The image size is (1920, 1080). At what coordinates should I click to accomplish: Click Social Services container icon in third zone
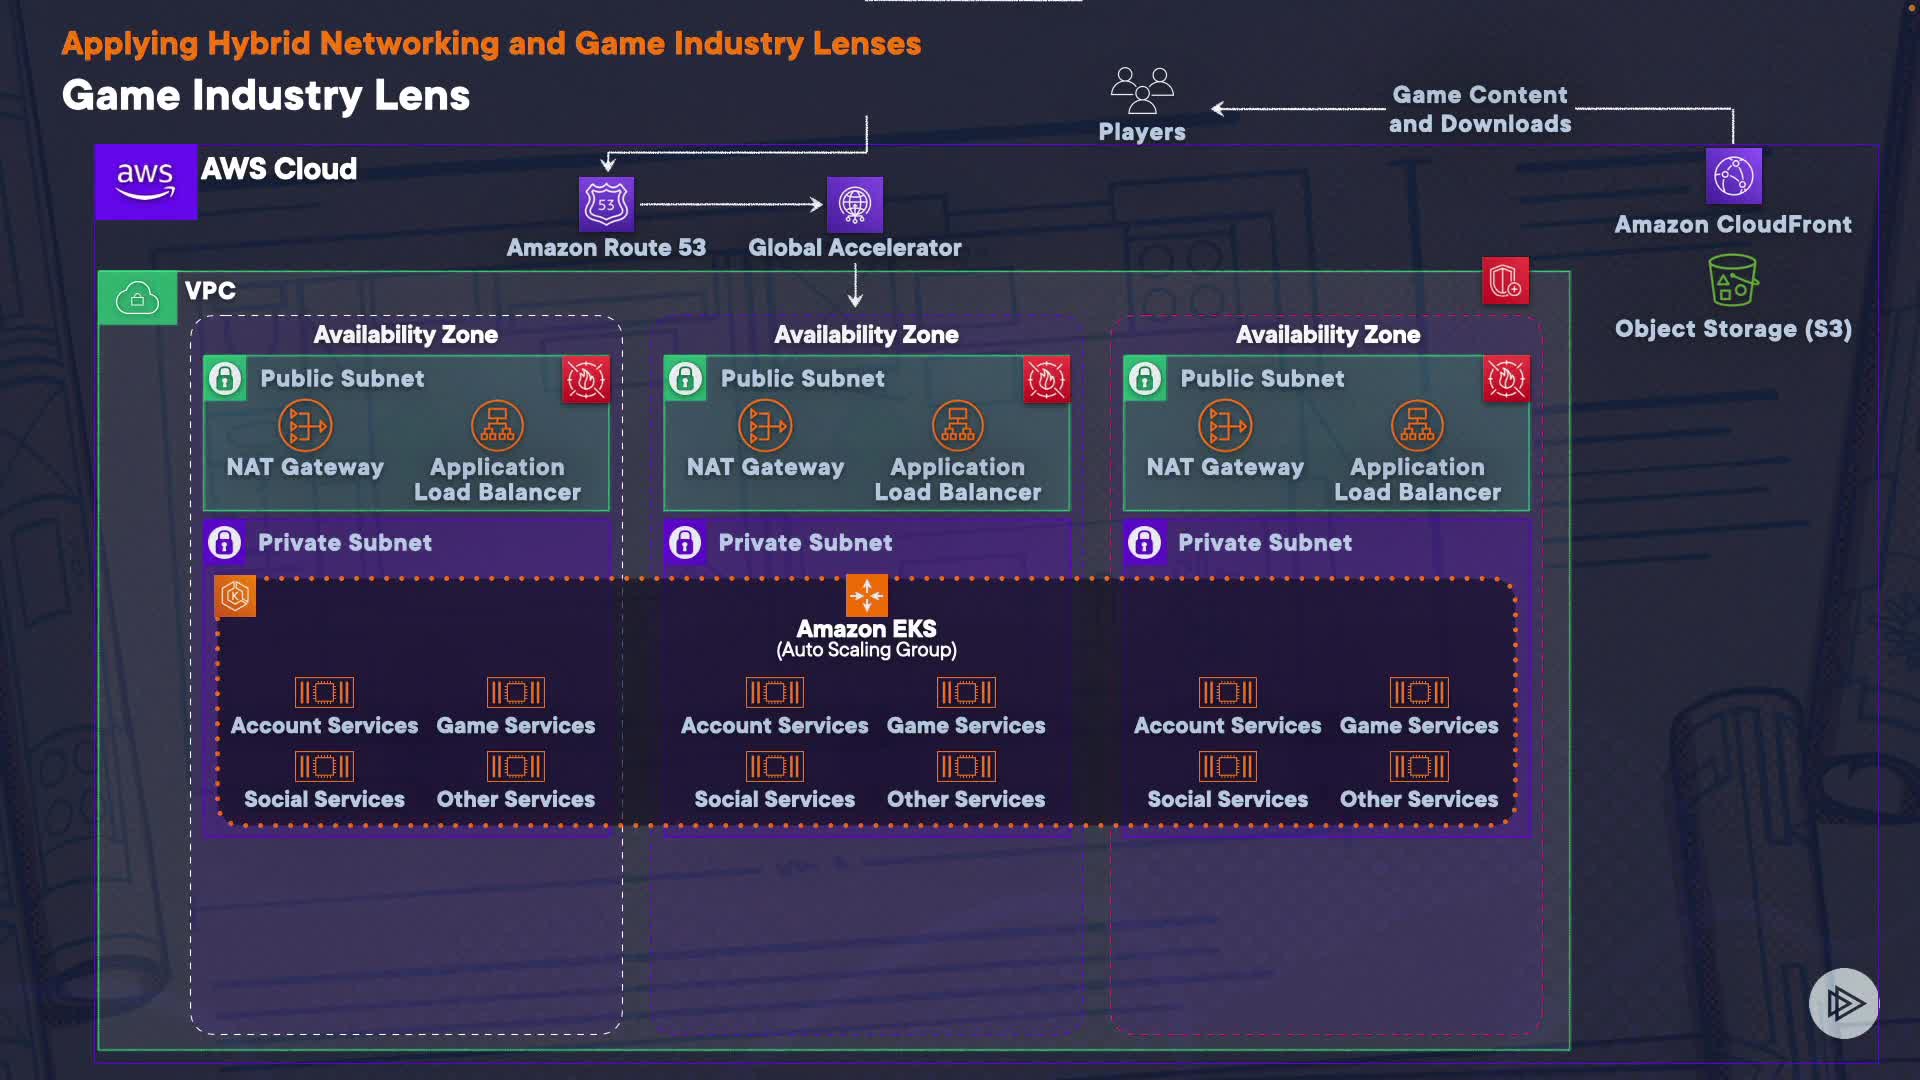(x=1227, y=767)
